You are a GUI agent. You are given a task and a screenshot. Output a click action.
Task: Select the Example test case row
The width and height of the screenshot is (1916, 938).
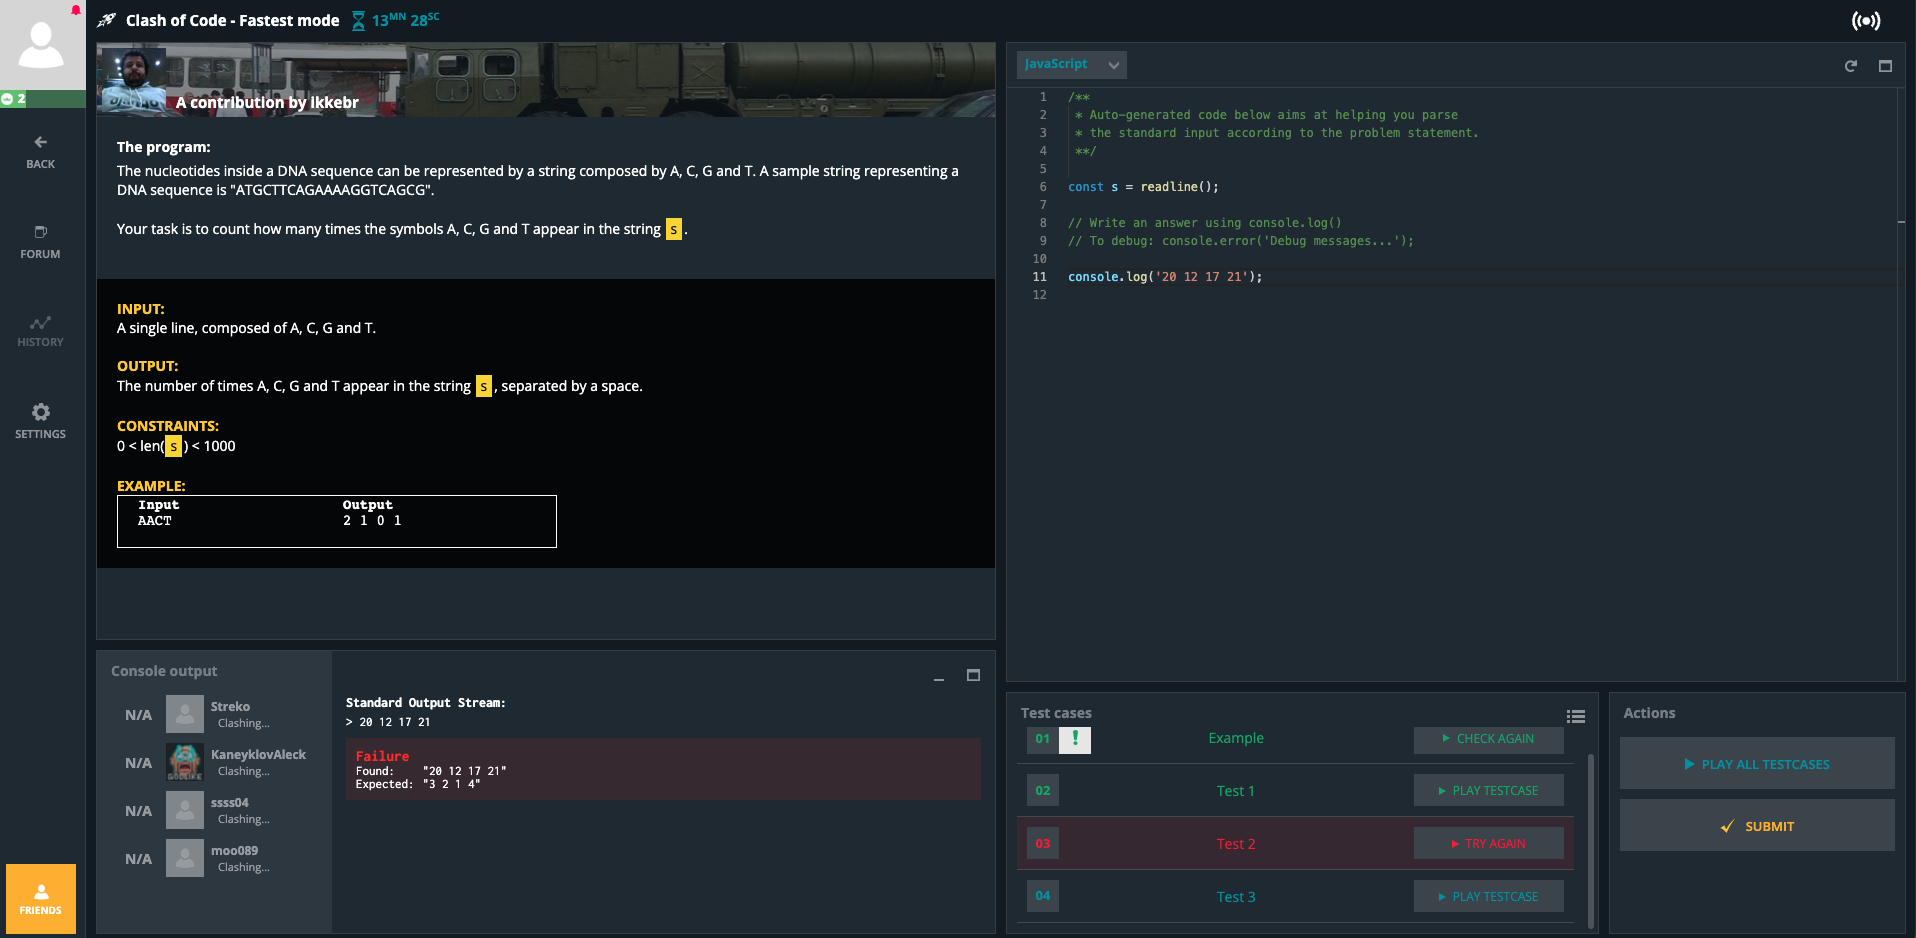tap(1235, 739)
